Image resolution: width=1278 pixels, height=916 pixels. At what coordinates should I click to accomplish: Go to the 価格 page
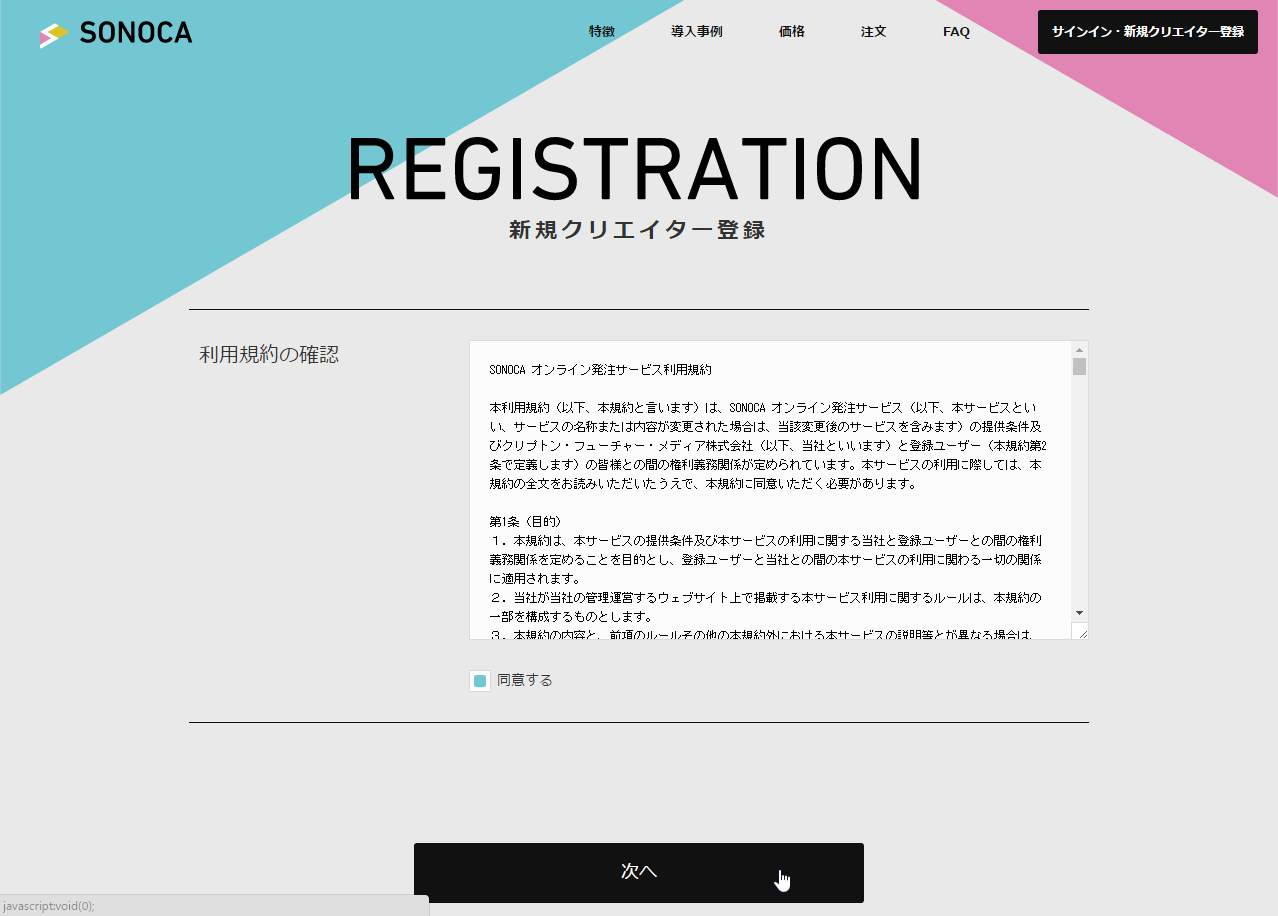coord(792,32)
